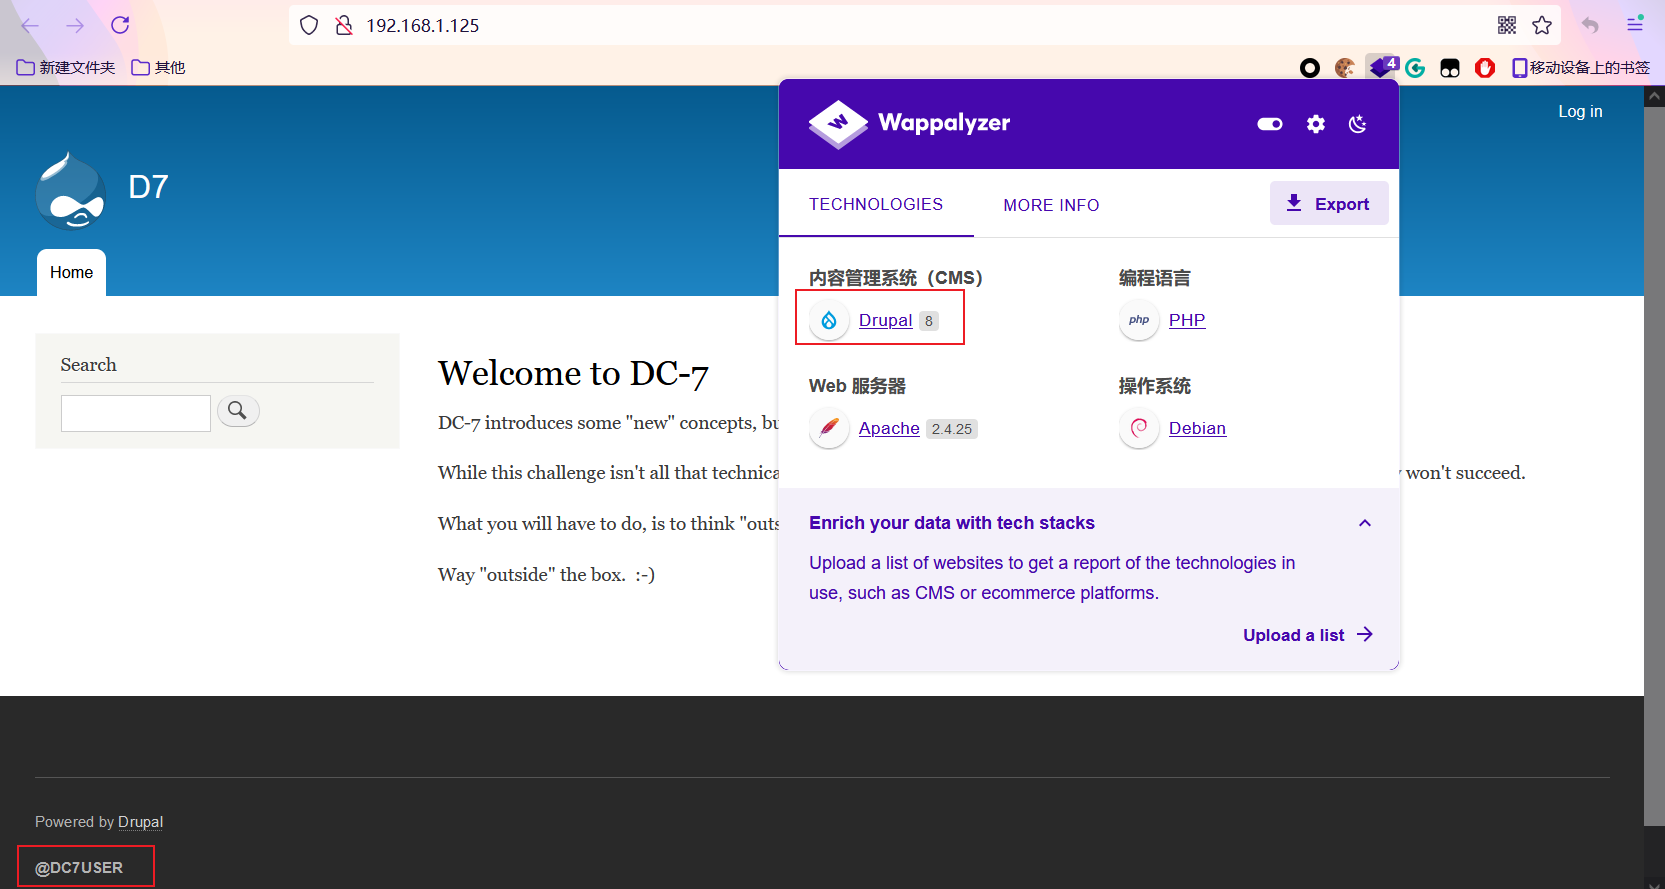Toggle the Wappalyzer enable switch
This screenshot has height=889, width=1665.
click(x=1270, y=124)
